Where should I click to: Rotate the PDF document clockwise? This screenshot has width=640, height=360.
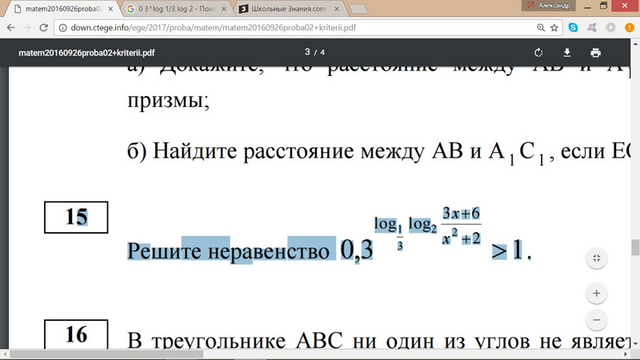click(538, 53)
